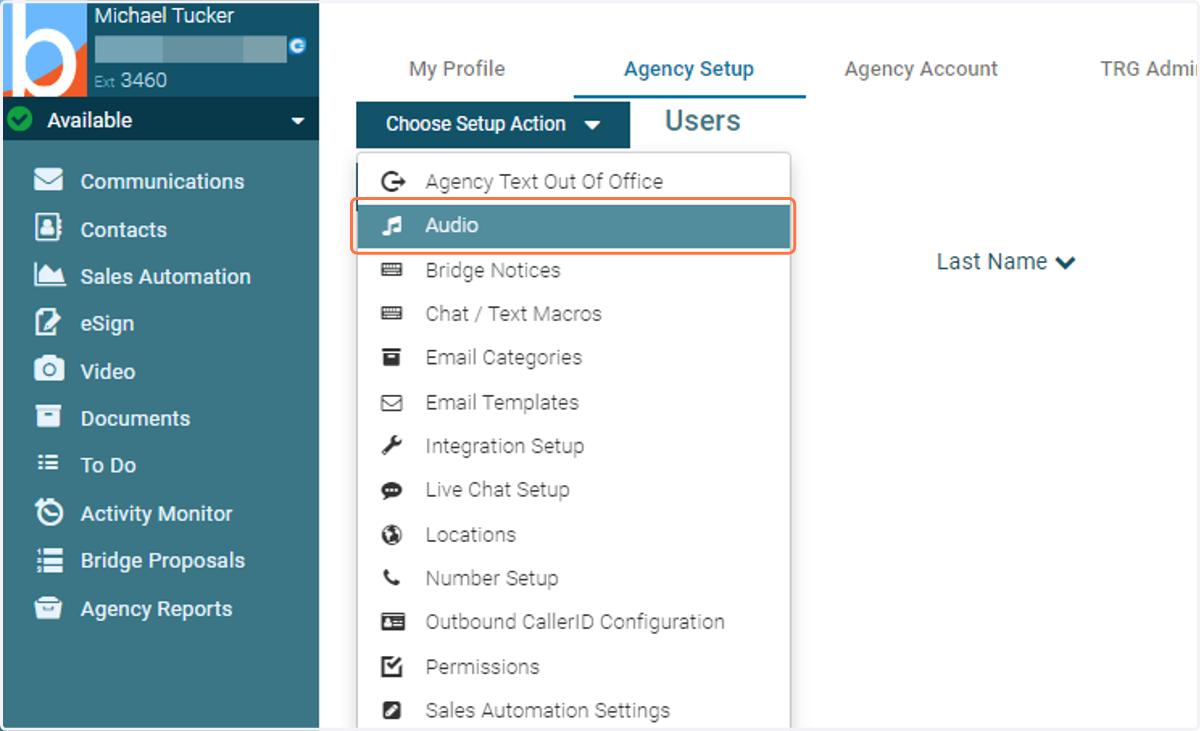
Task: Click the Contacts address book icon
Action: (48, 228)
